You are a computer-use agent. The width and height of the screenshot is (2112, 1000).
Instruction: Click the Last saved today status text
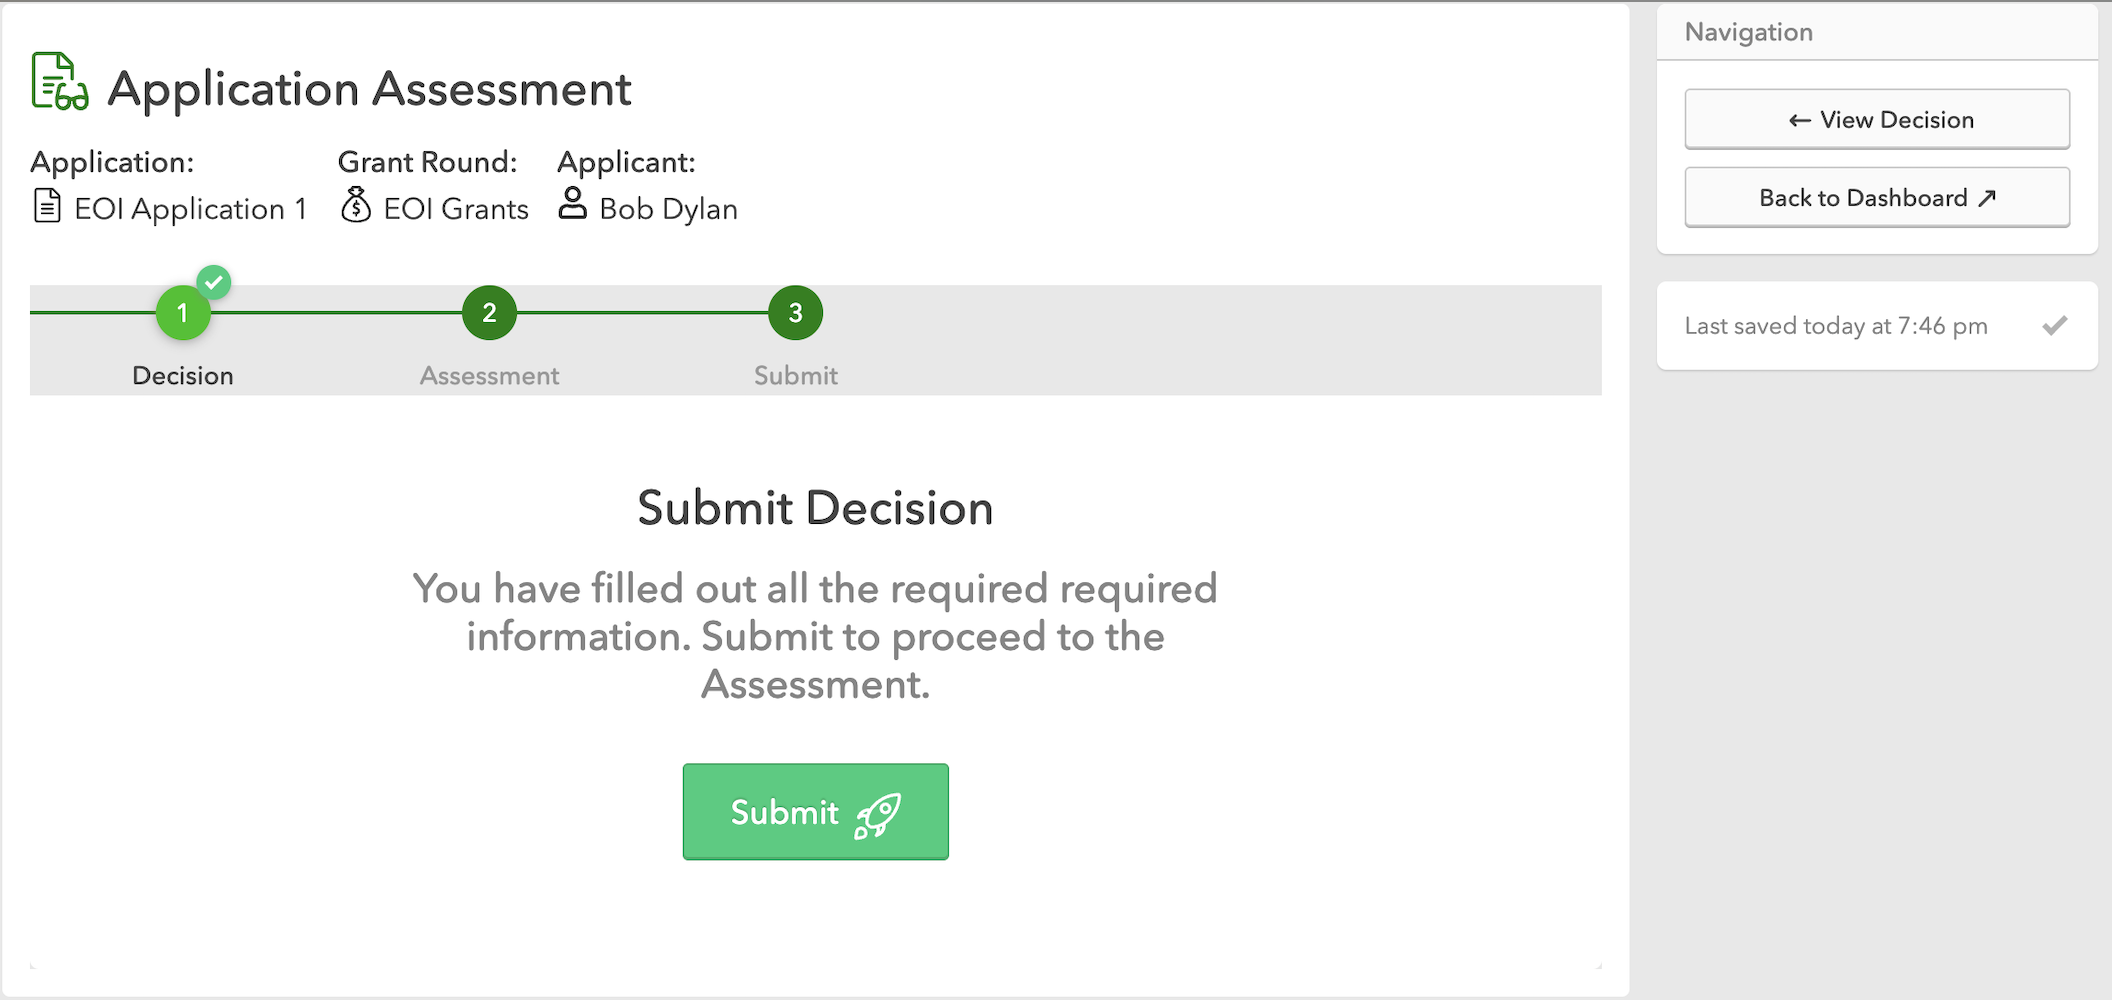[1835, 326]
